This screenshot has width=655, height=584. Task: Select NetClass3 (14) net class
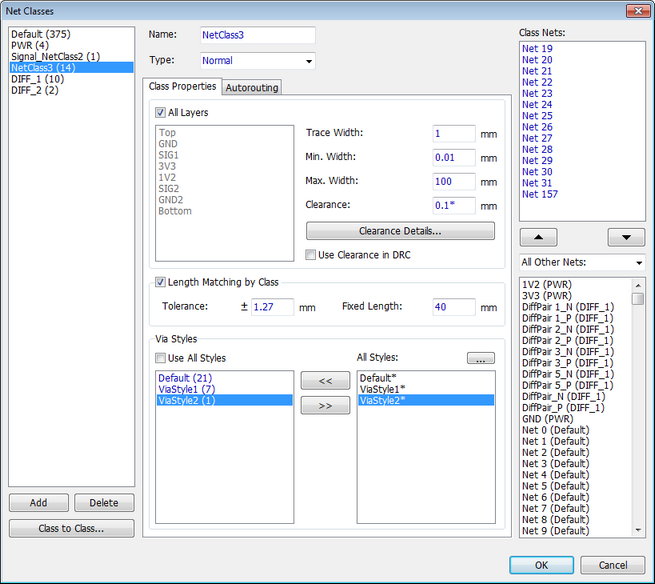(71, 68)
